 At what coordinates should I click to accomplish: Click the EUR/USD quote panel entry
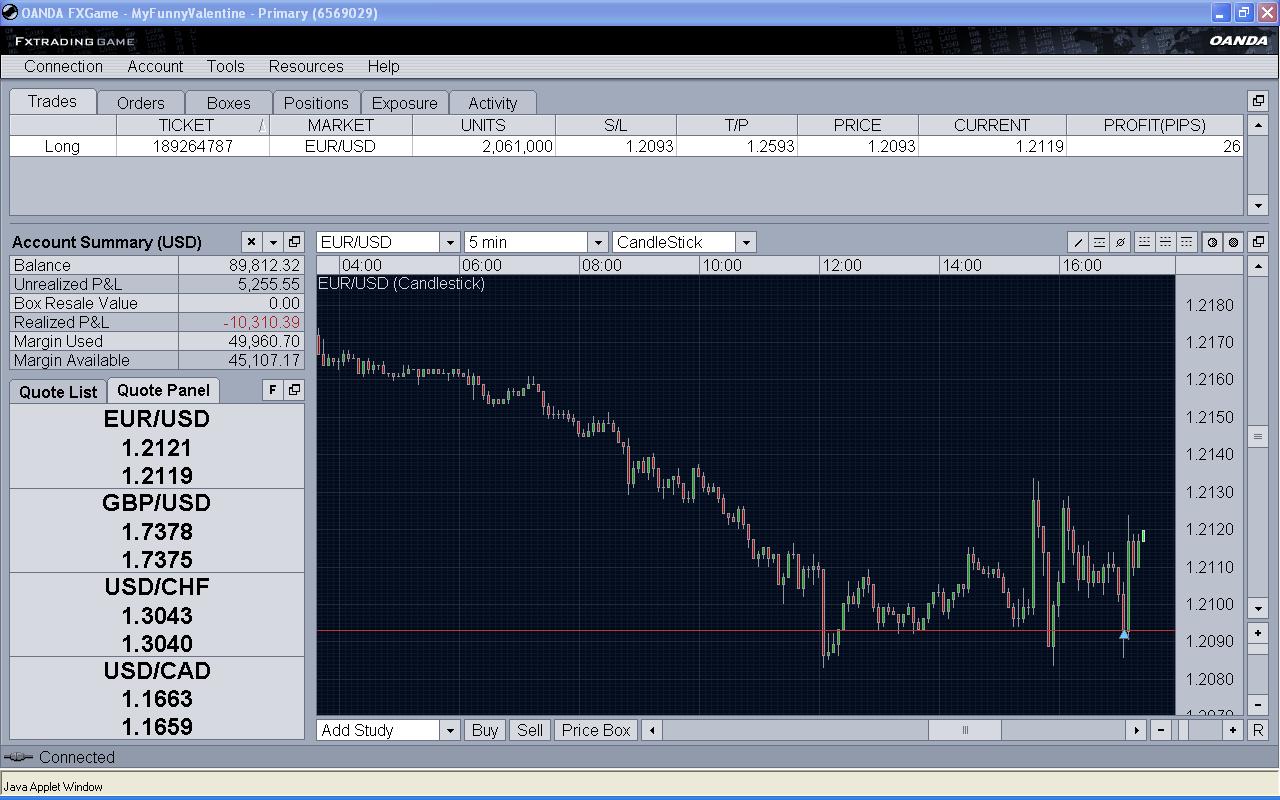coord(157,447)
